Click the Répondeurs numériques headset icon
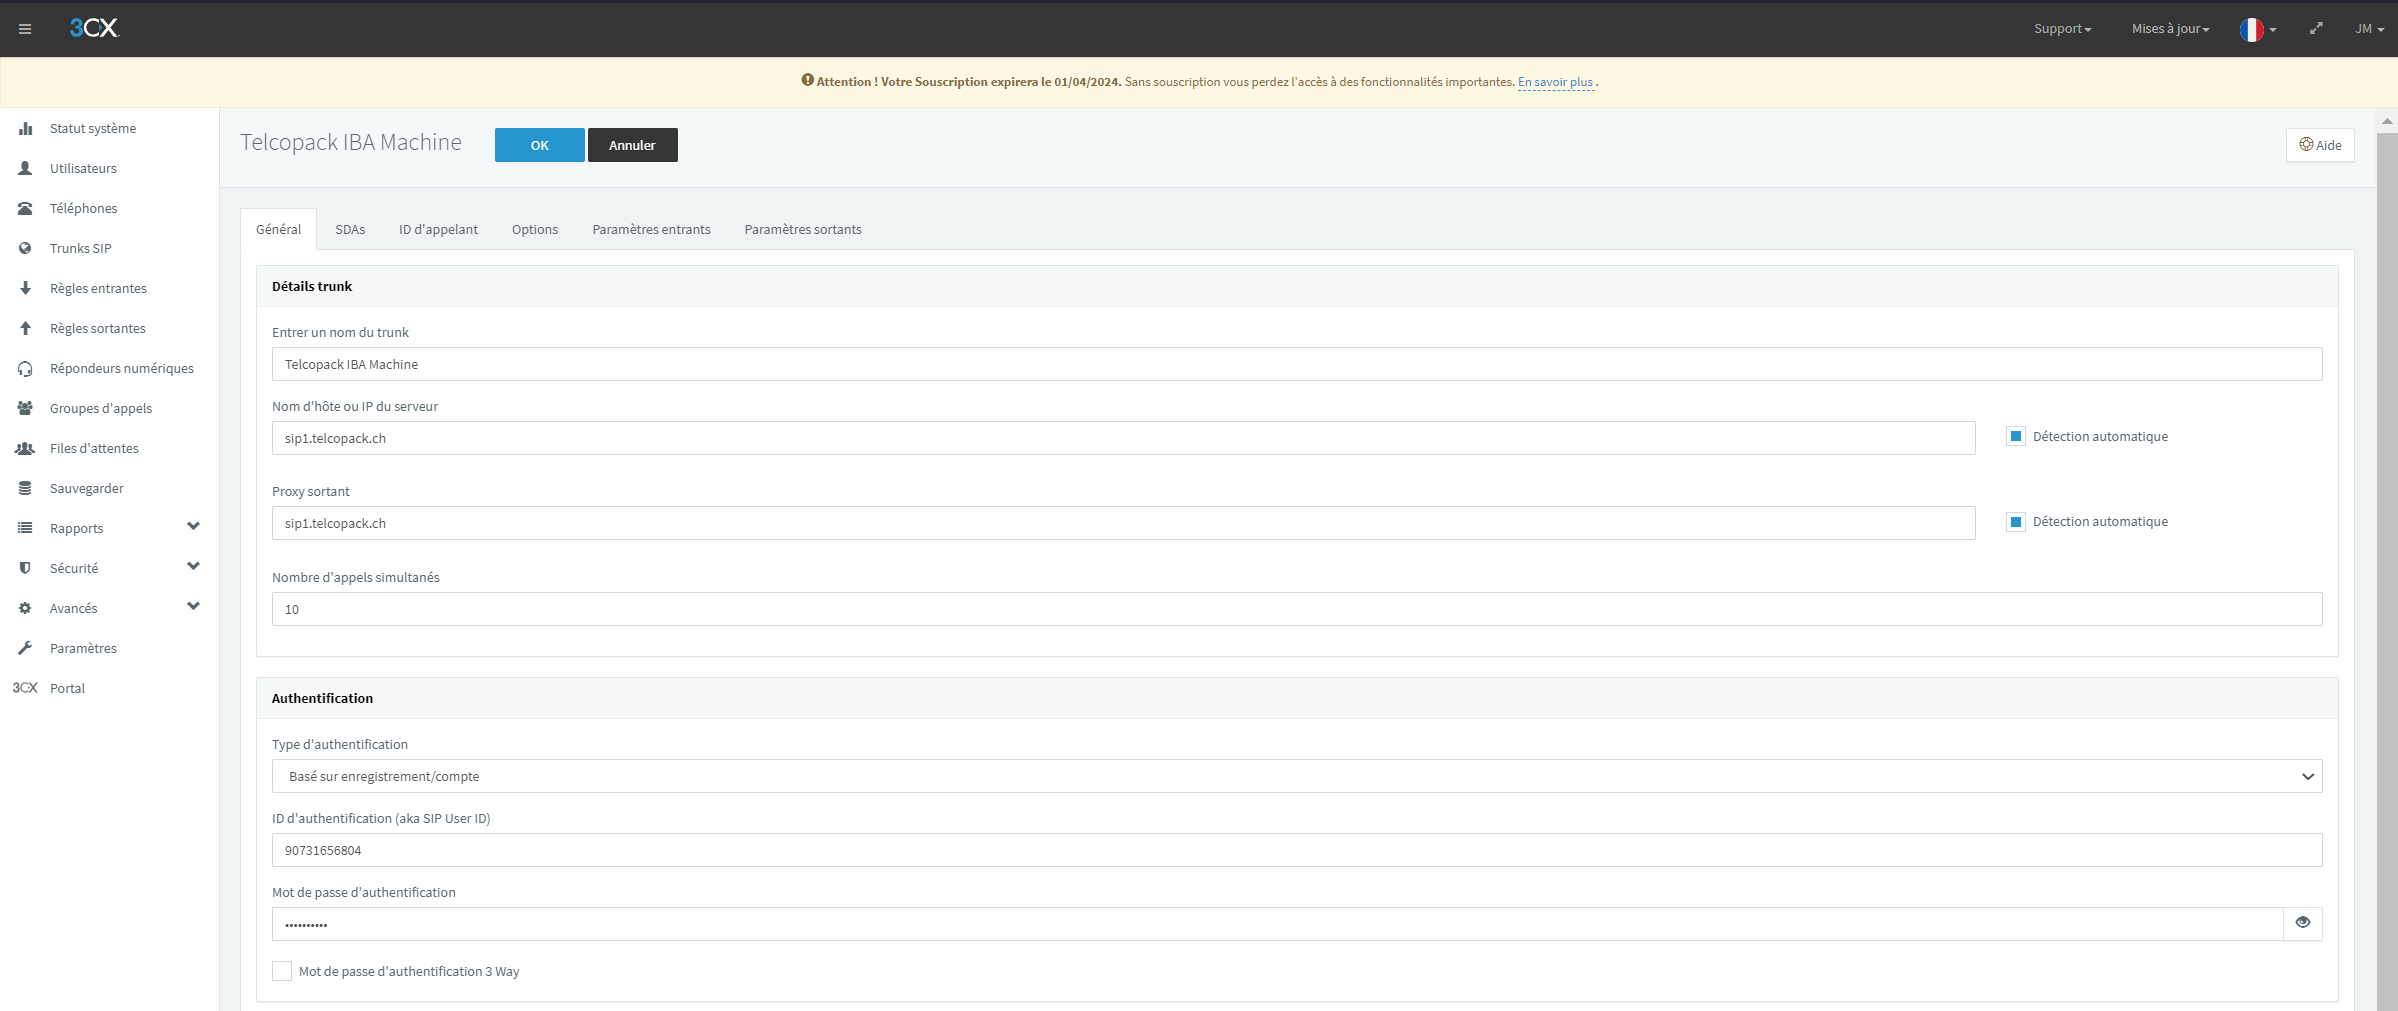This screenshot has width=2398, height=1011. 25,368
